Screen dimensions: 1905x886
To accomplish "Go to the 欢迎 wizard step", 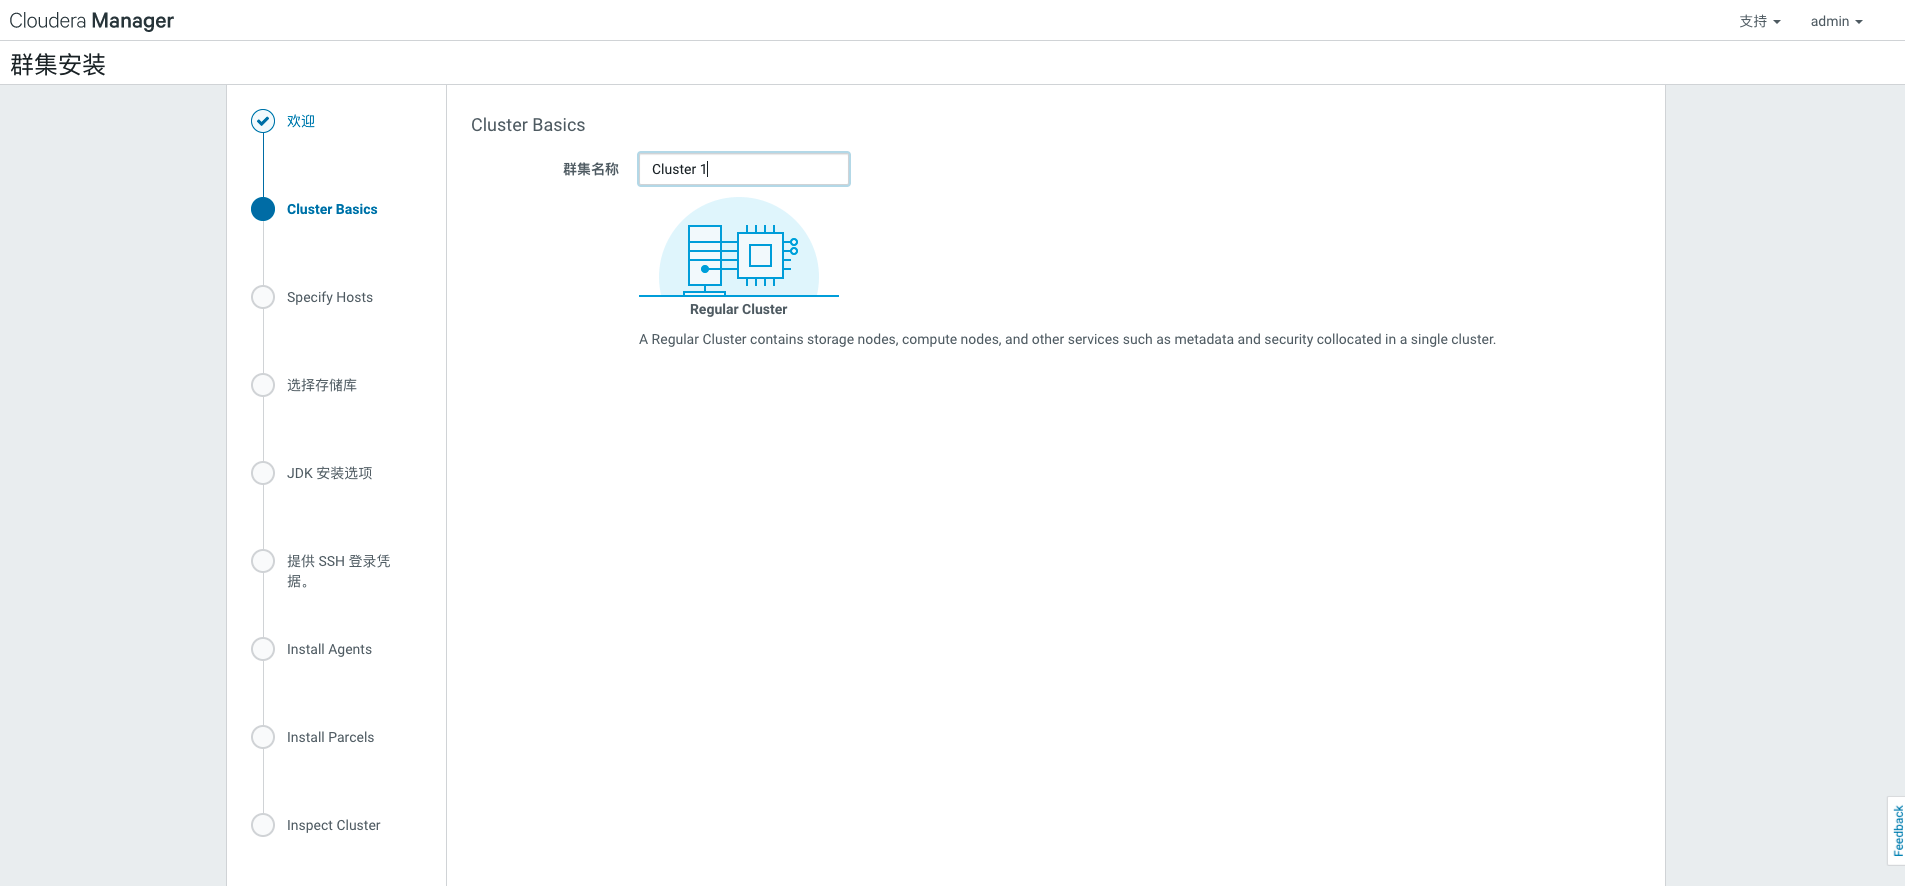I will coord(301,121).
